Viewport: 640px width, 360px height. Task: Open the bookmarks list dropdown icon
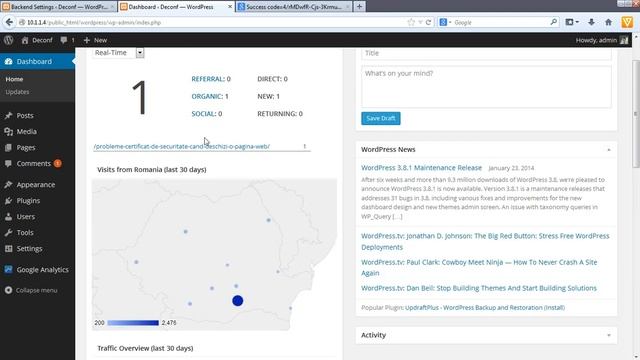pos(572,22)
